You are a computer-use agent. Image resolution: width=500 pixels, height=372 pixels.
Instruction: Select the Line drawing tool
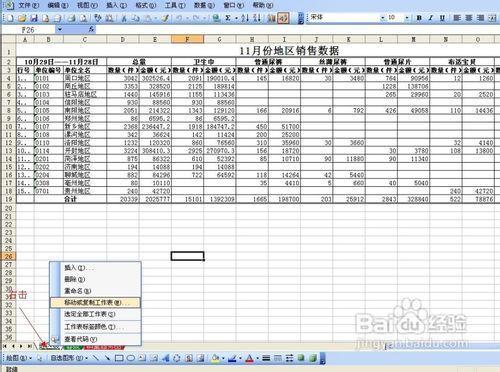(x=96, y=358)
